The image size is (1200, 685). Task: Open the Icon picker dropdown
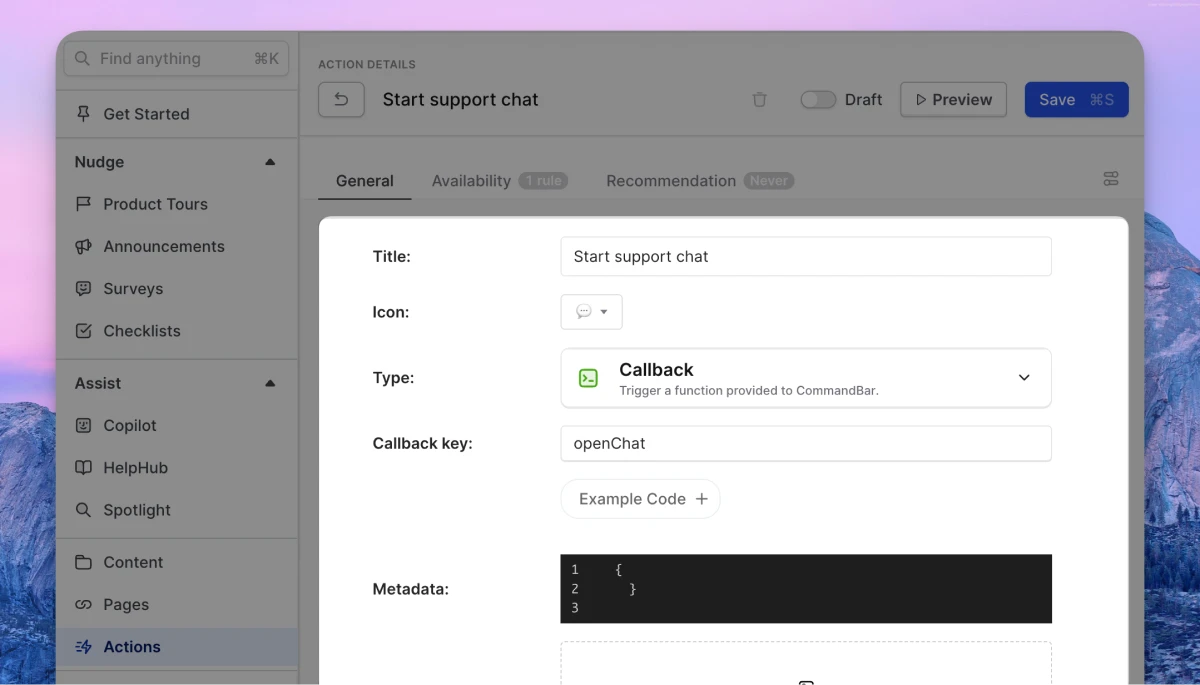click(592, 312)
